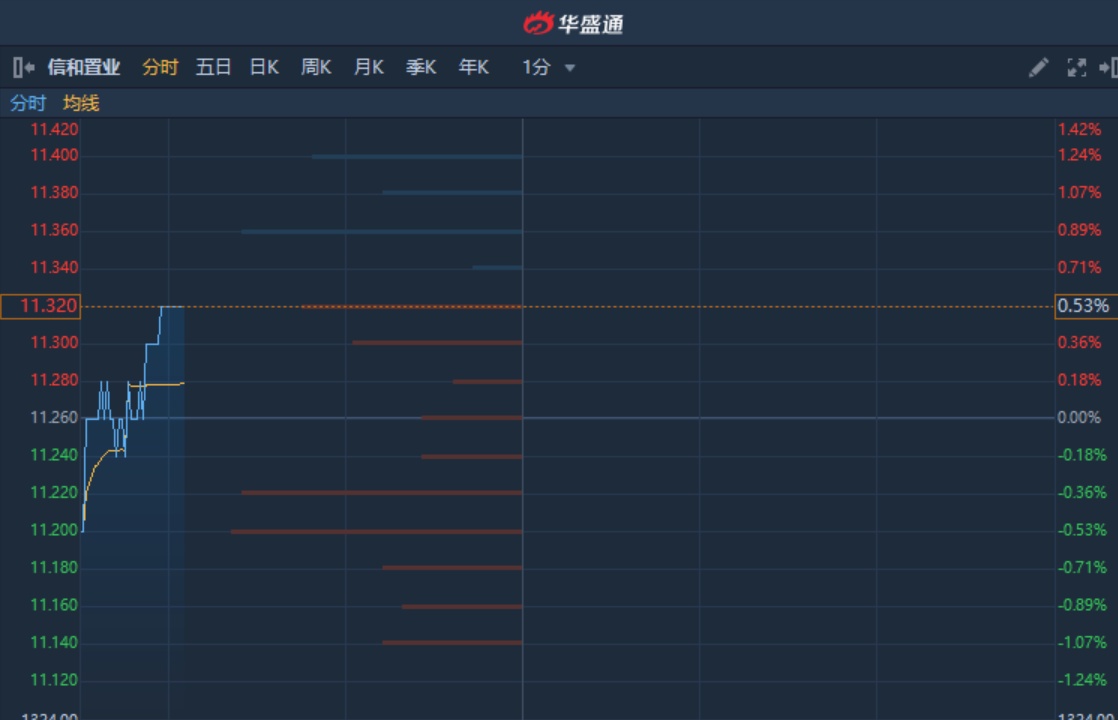Click the -1.07% green percentage label

(x=1082, y=642)
